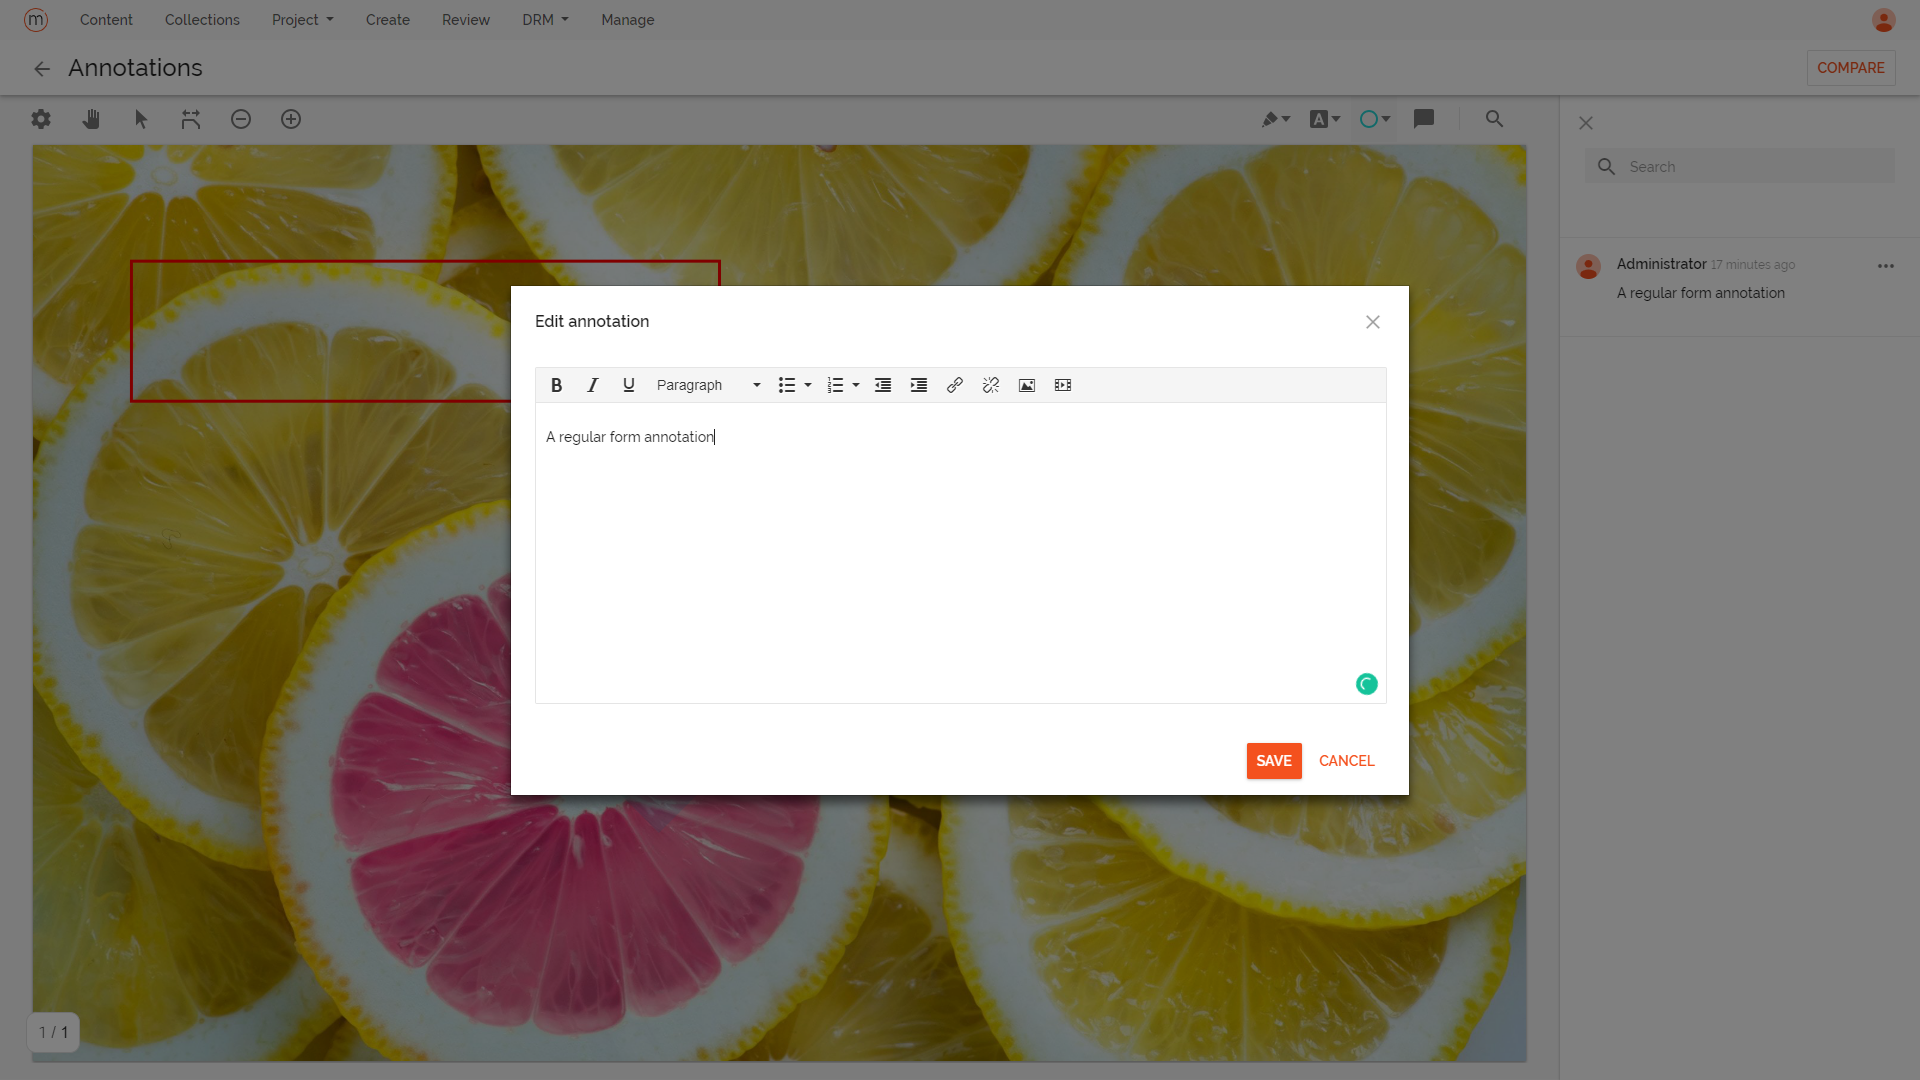
Task: Insert a link in the annotation editor
Action: 954,385
